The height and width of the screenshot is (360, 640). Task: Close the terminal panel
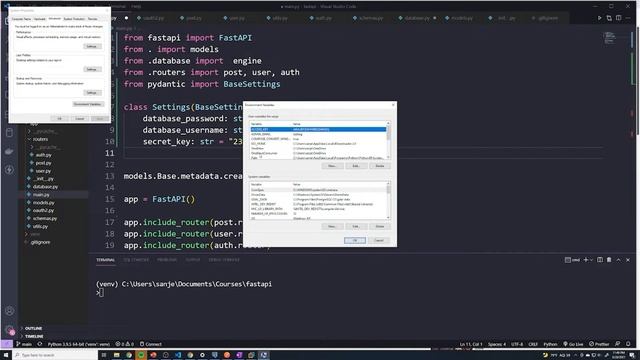click(x=628, y=260)
